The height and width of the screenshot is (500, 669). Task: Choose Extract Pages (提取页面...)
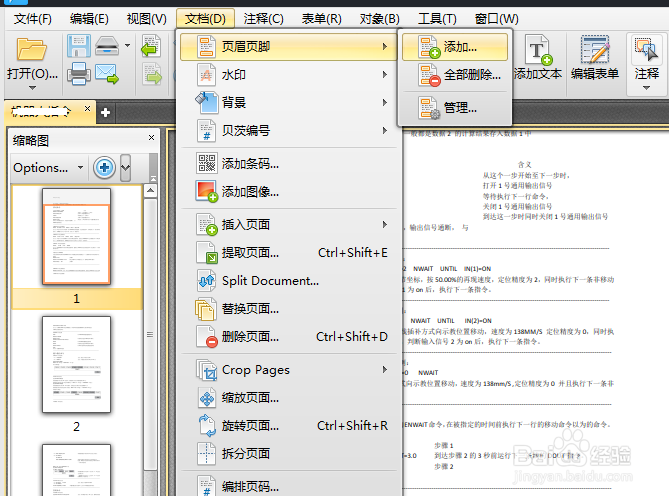tap(289, 253)
